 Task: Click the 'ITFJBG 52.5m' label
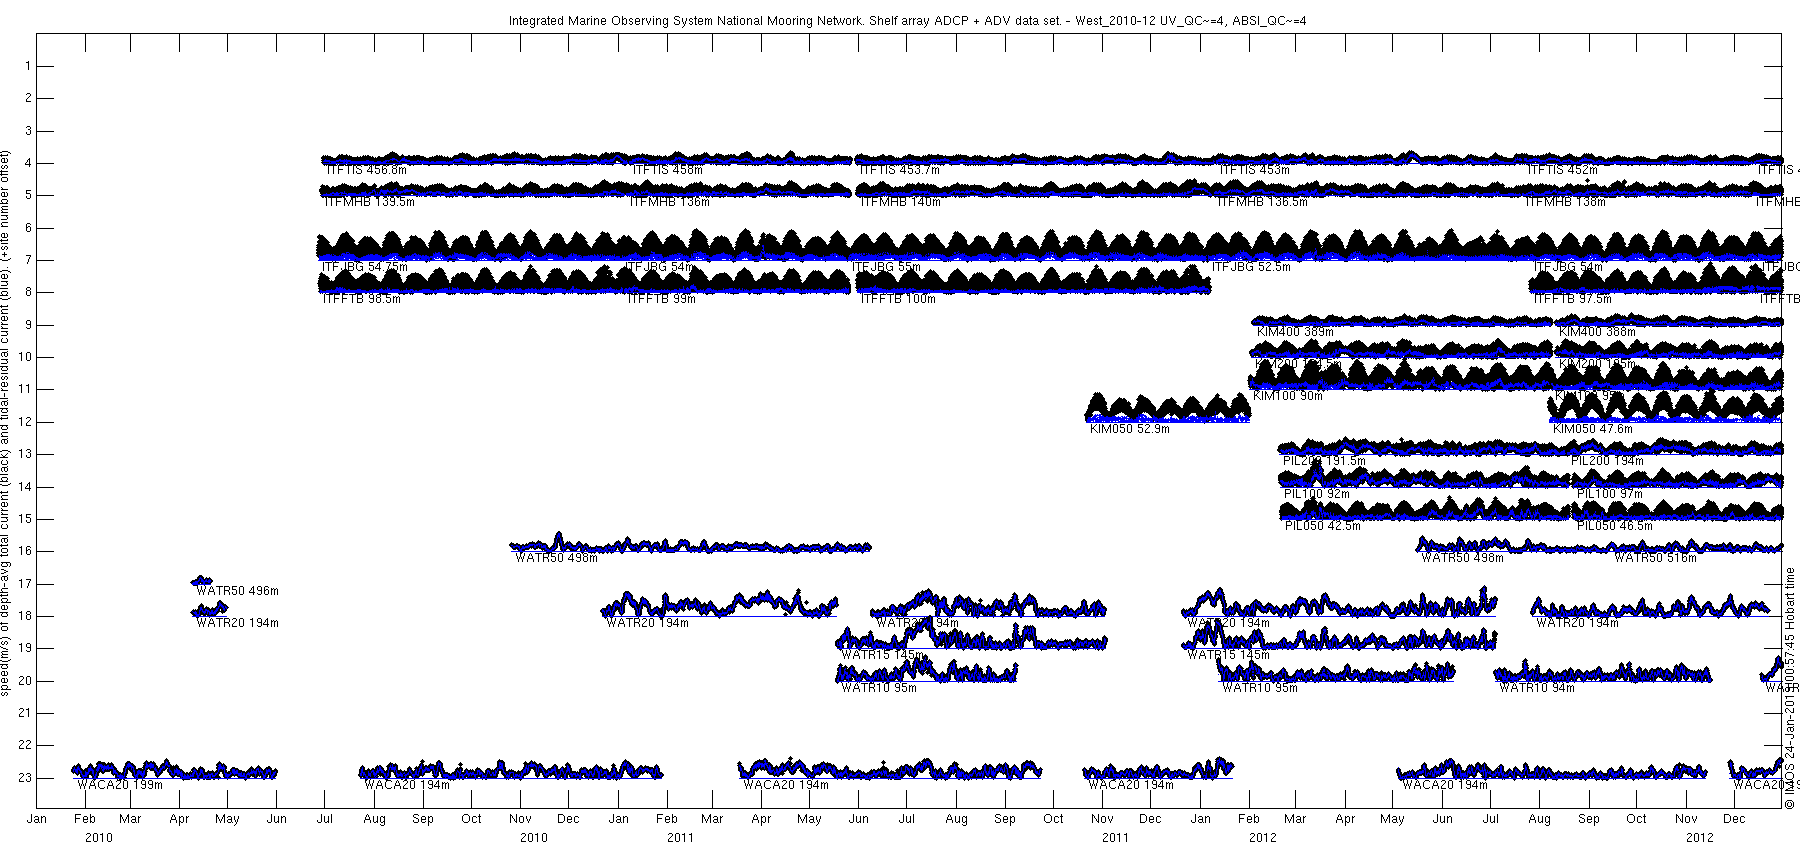[1251, 267]
